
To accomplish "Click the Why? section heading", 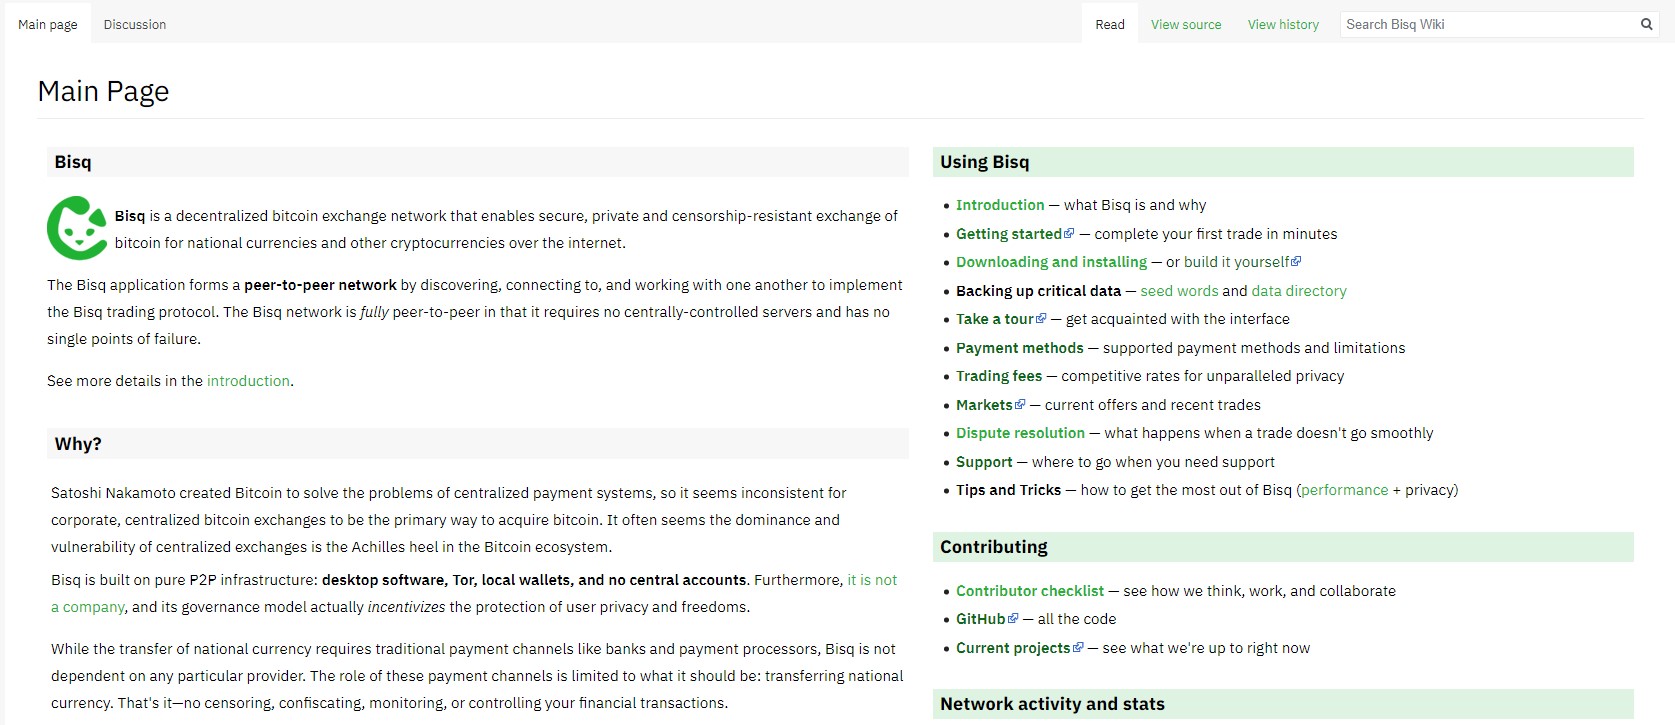I will [x=78, y=444].
